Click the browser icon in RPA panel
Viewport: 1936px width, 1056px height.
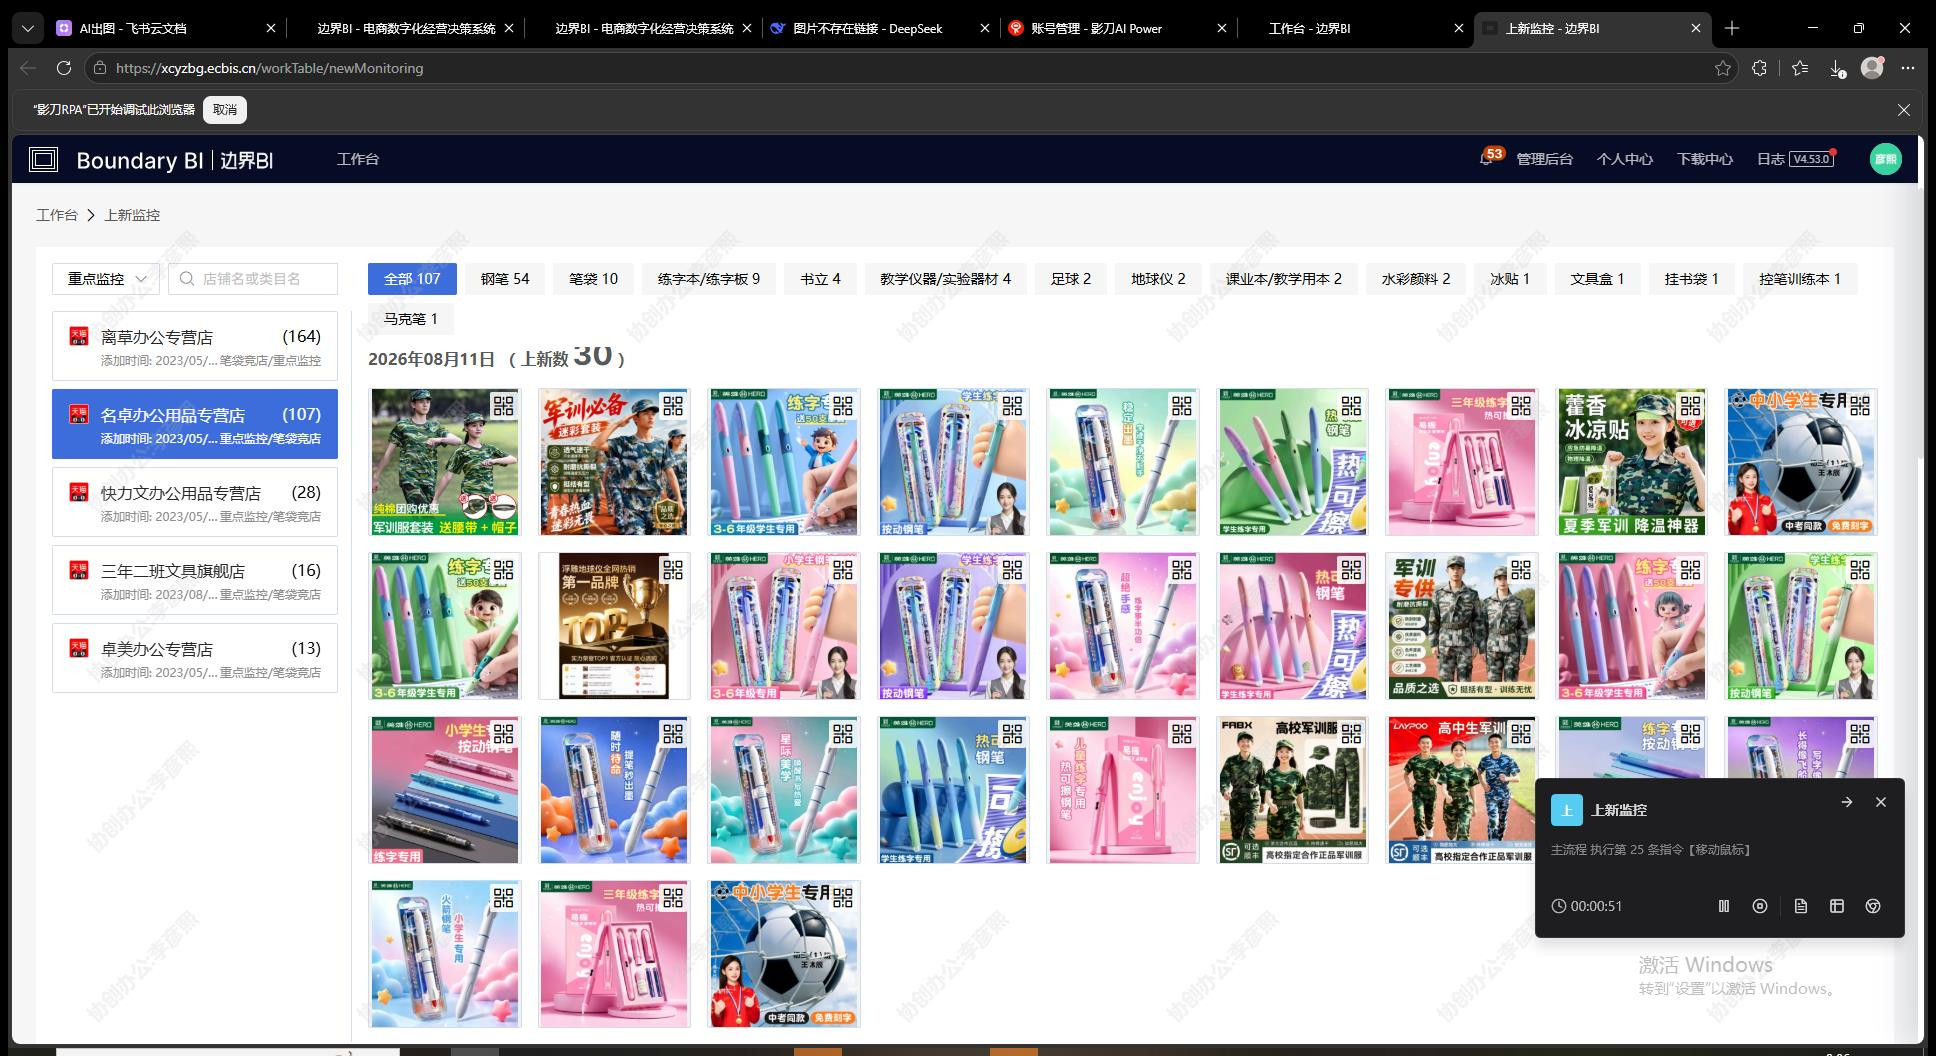[1873, 906]
